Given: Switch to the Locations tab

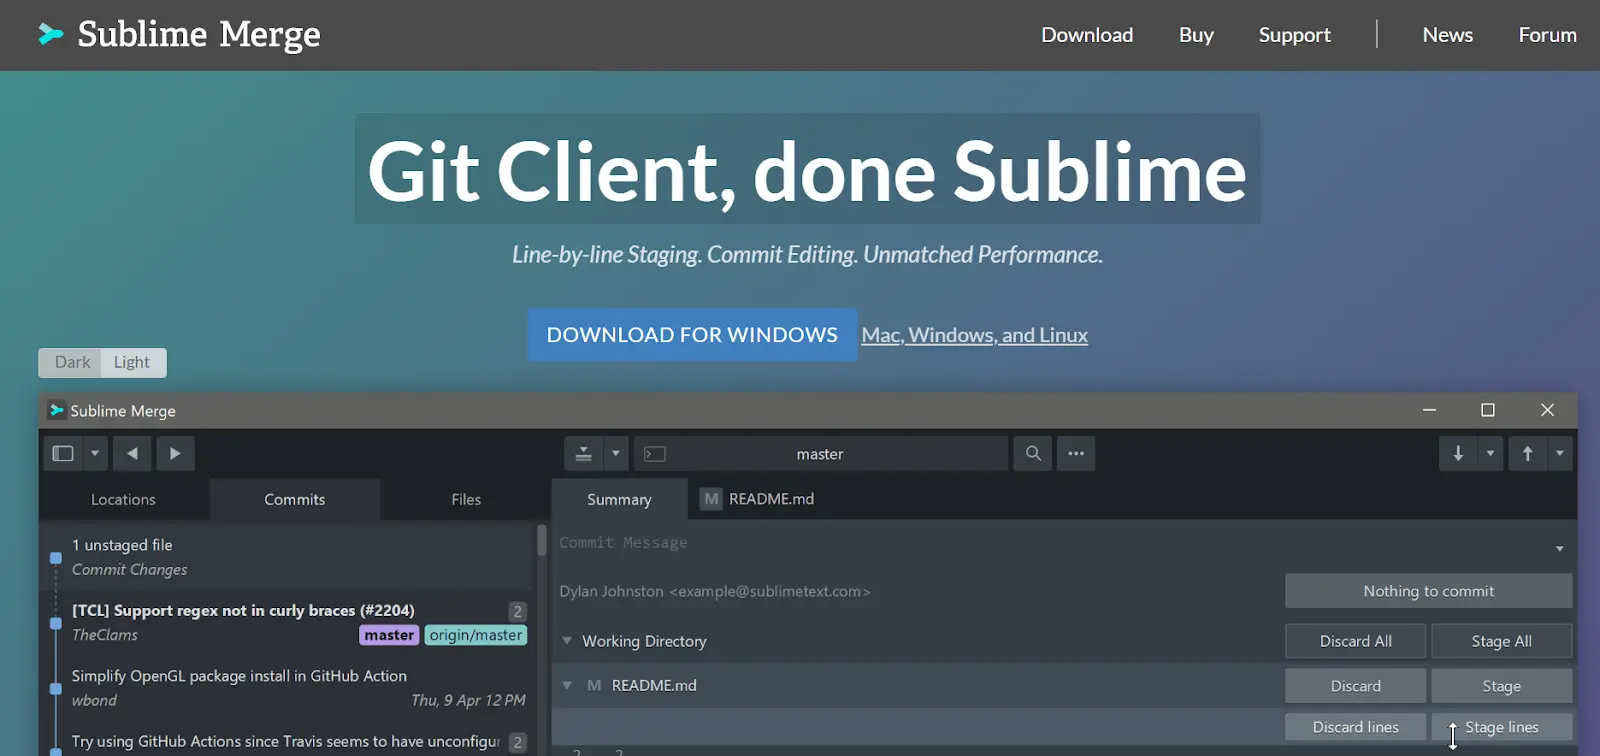Looking at the screenshot, I should coord(123,499).
